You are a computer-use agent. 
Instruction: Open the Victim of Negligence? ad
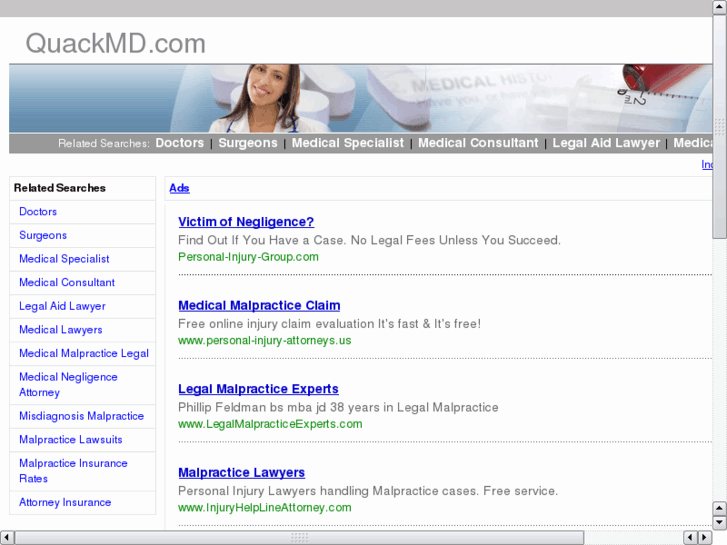tap(246, 222)
